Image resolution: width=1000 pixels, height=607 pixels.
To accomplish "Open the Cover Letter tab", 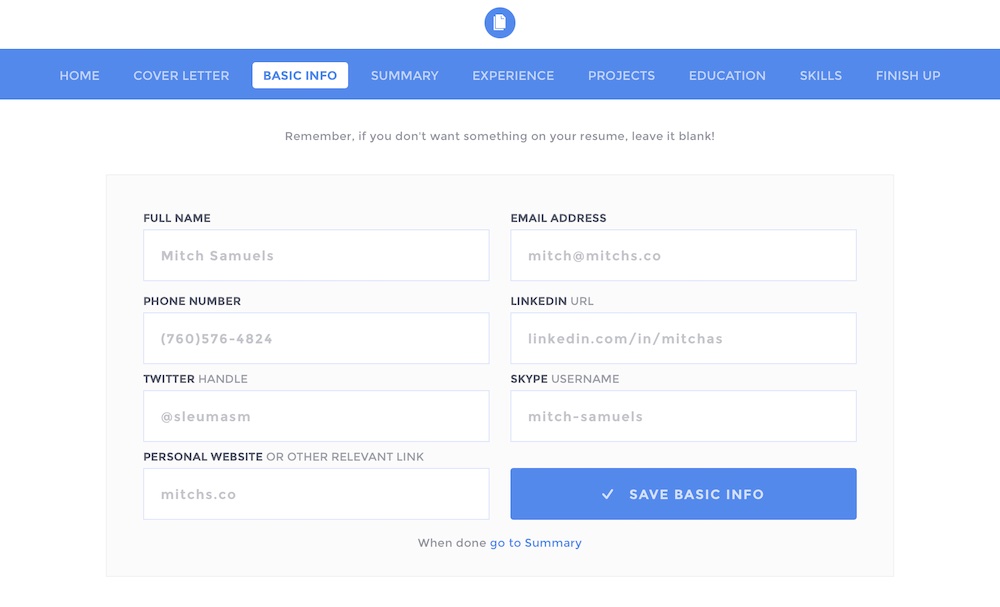I will [x=181, y=75].
